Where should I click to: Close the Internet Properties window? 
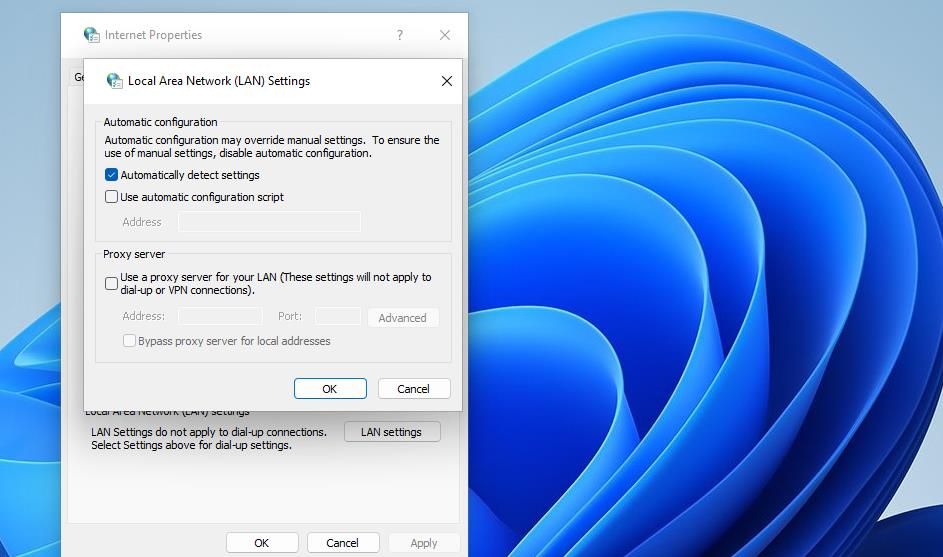(x=444, y=35)
